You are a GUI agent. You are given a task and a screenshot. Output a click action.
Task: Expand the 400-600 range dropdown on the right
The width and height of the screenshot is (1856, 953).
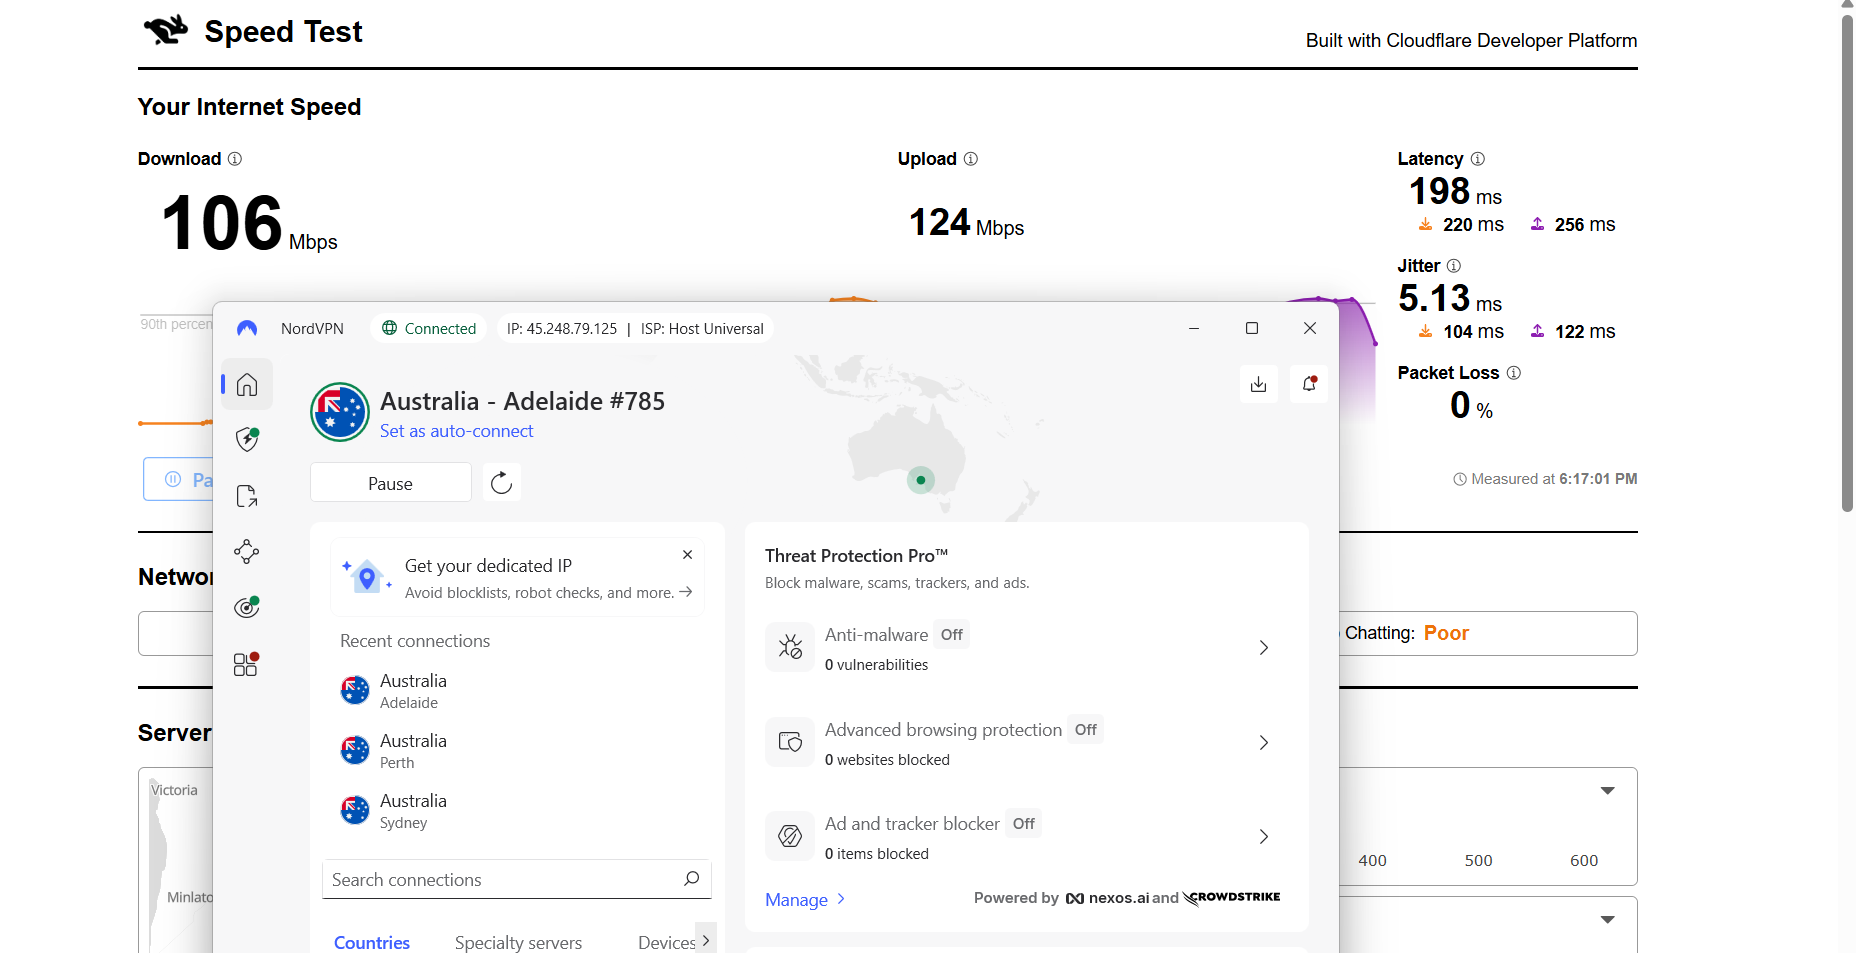(1607, 790)
